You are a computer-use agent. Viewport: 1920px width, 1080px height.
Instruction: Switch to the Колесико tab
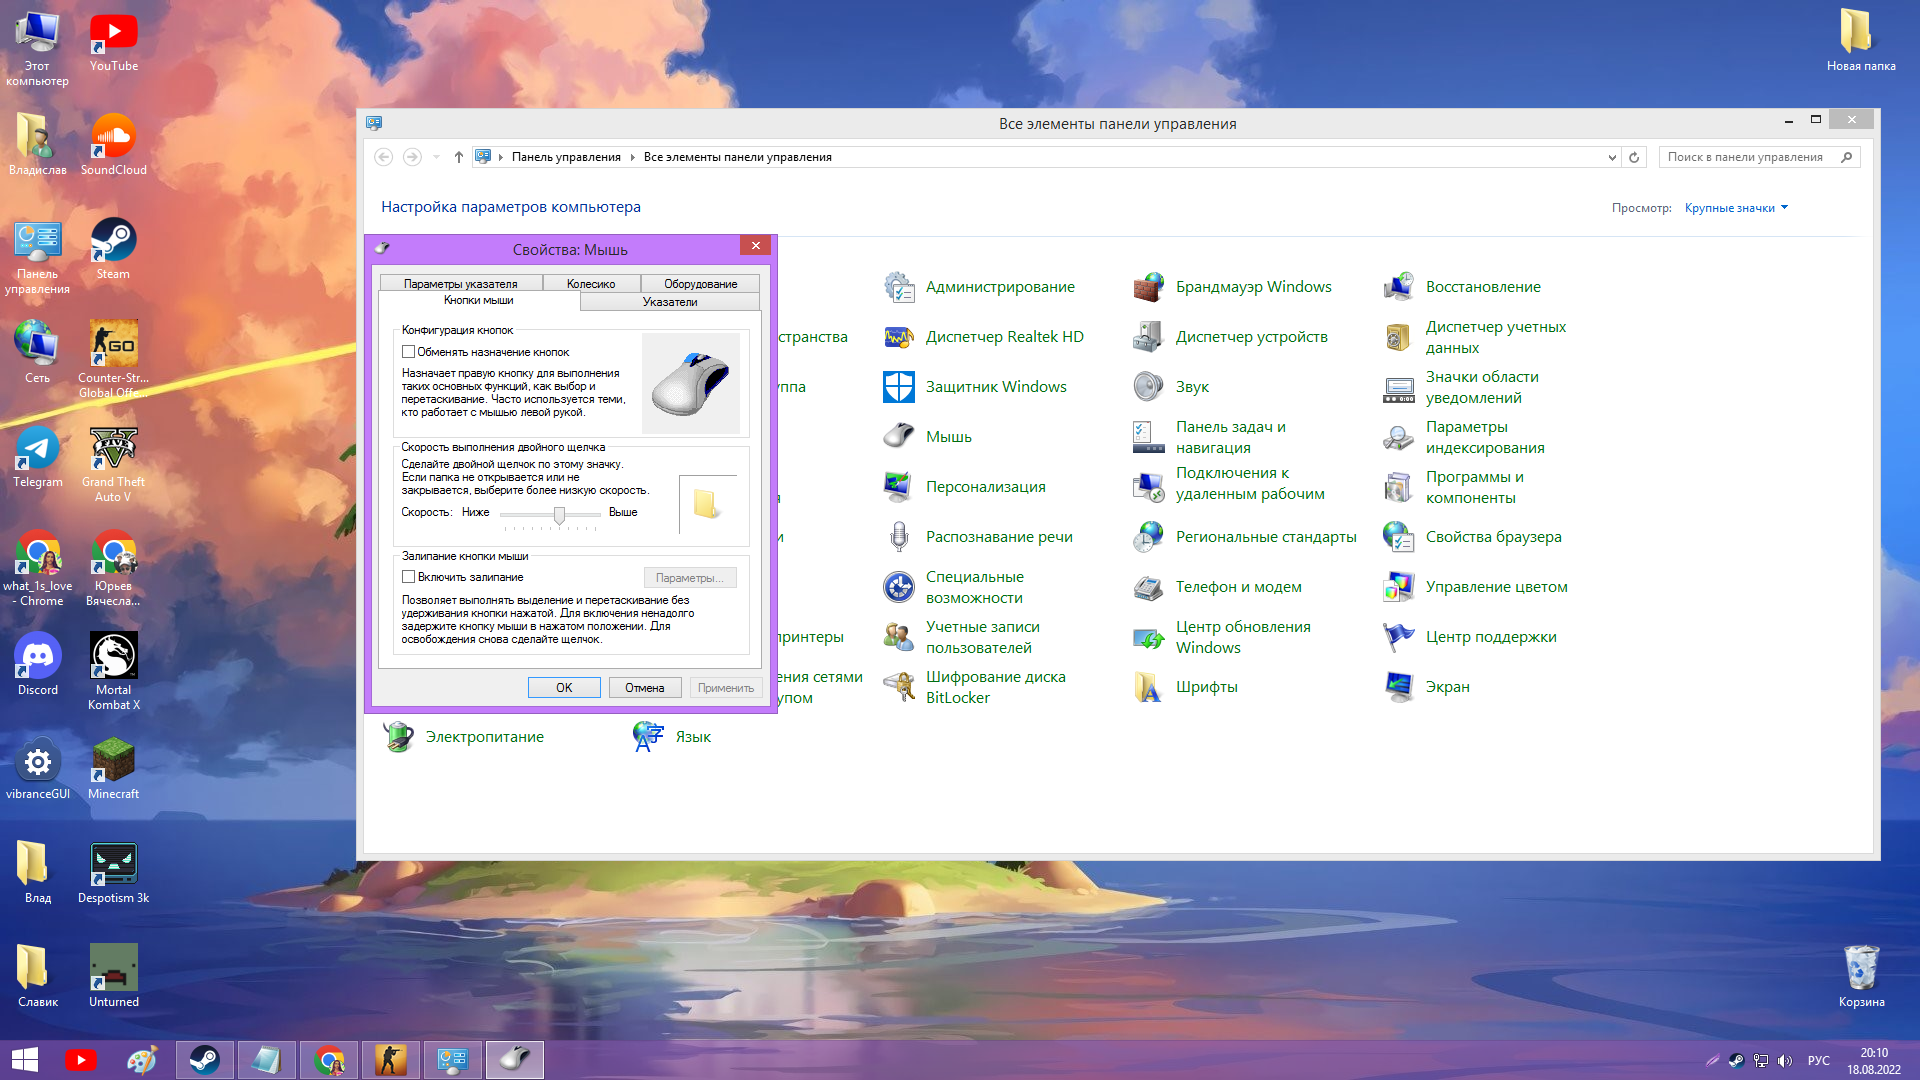tap(590, 284)
